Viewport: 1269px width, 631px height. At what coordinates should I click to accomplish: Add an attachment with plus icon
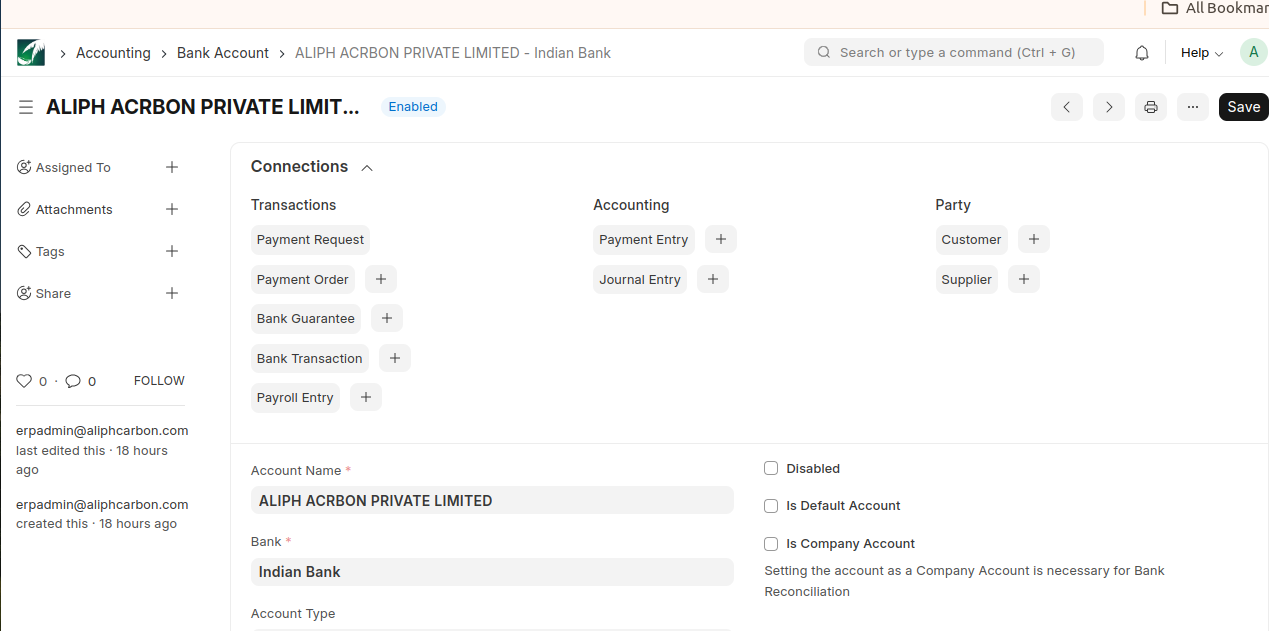[x=172, y=210]
